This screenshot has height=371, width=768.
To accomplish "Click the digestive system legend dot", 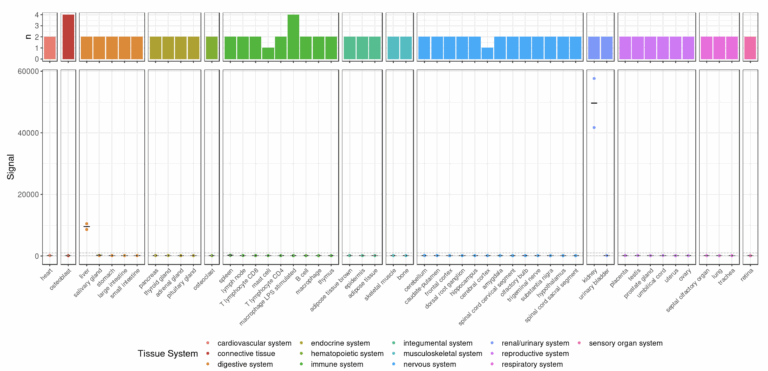I will [208, 364].
